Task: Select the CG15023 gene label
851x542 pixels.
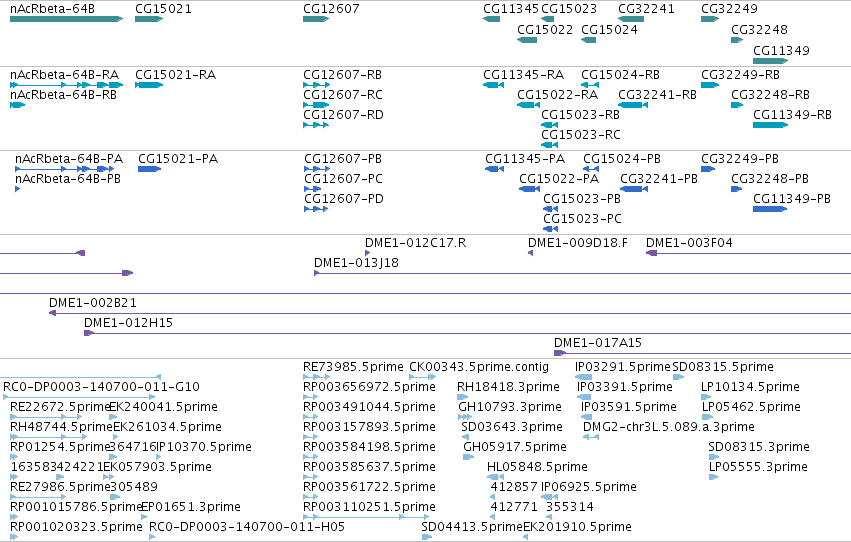Action: tap(569, 9)
